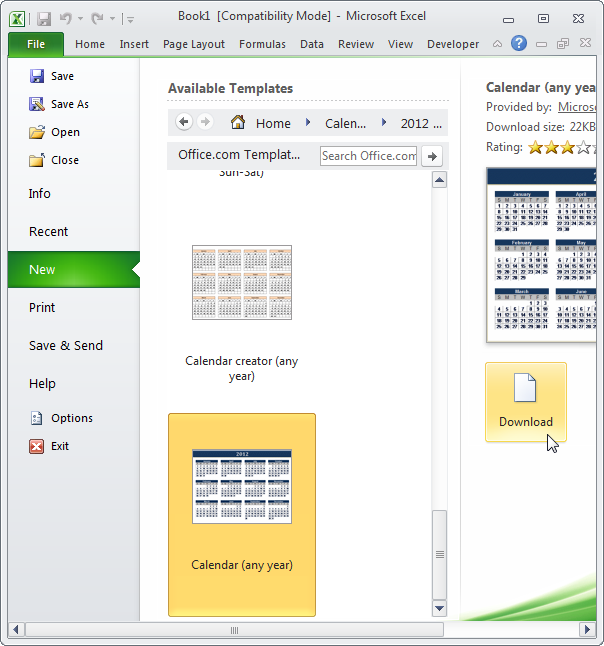The image size is (604, 646).
Task: Switch to the Review tab
Action: point(356,44)
